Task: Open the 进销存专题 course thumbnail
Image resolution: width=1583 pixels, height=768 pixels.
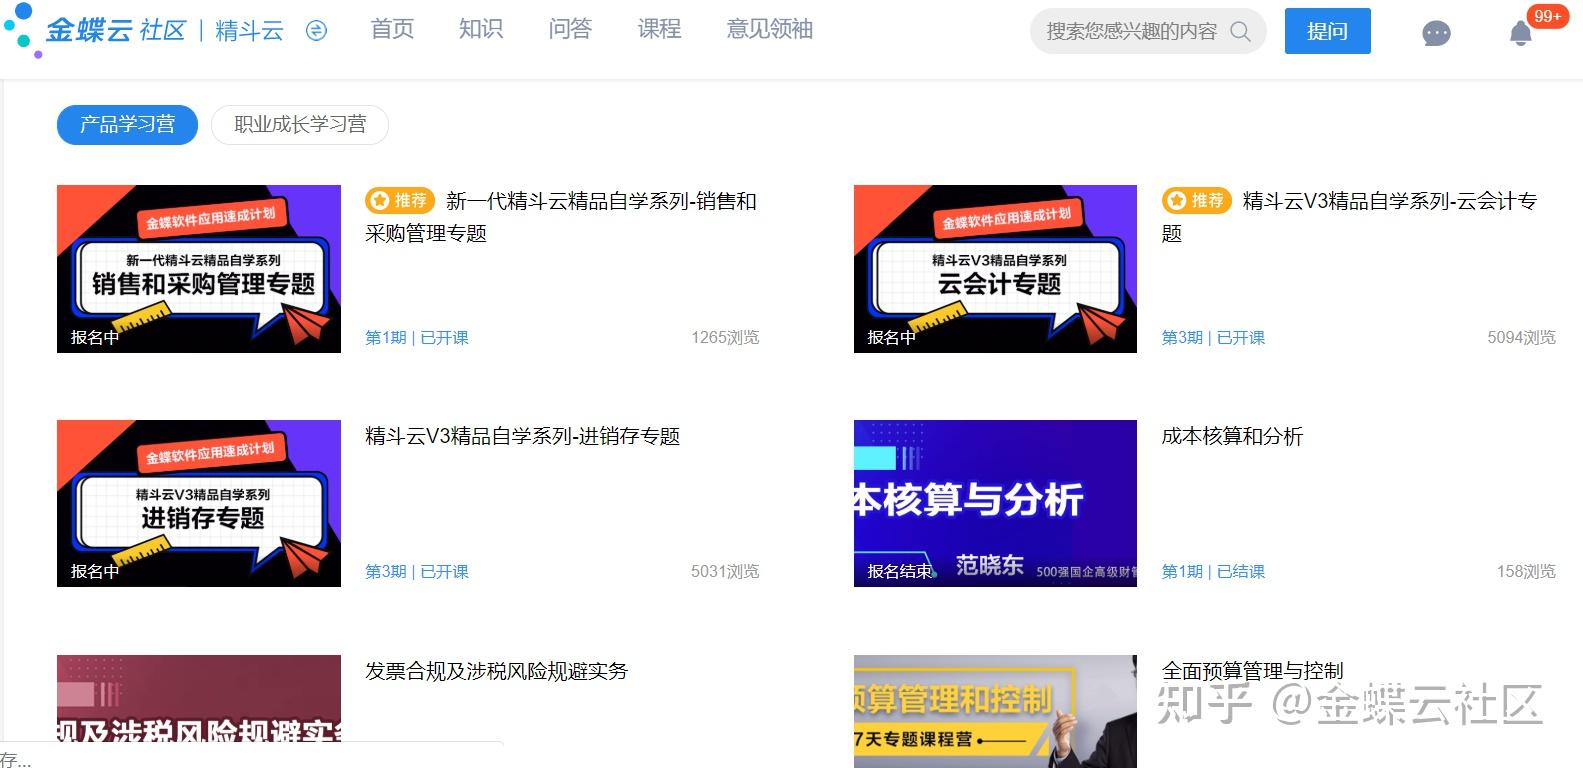Action: pyautogui.click(x=199, y=503)
